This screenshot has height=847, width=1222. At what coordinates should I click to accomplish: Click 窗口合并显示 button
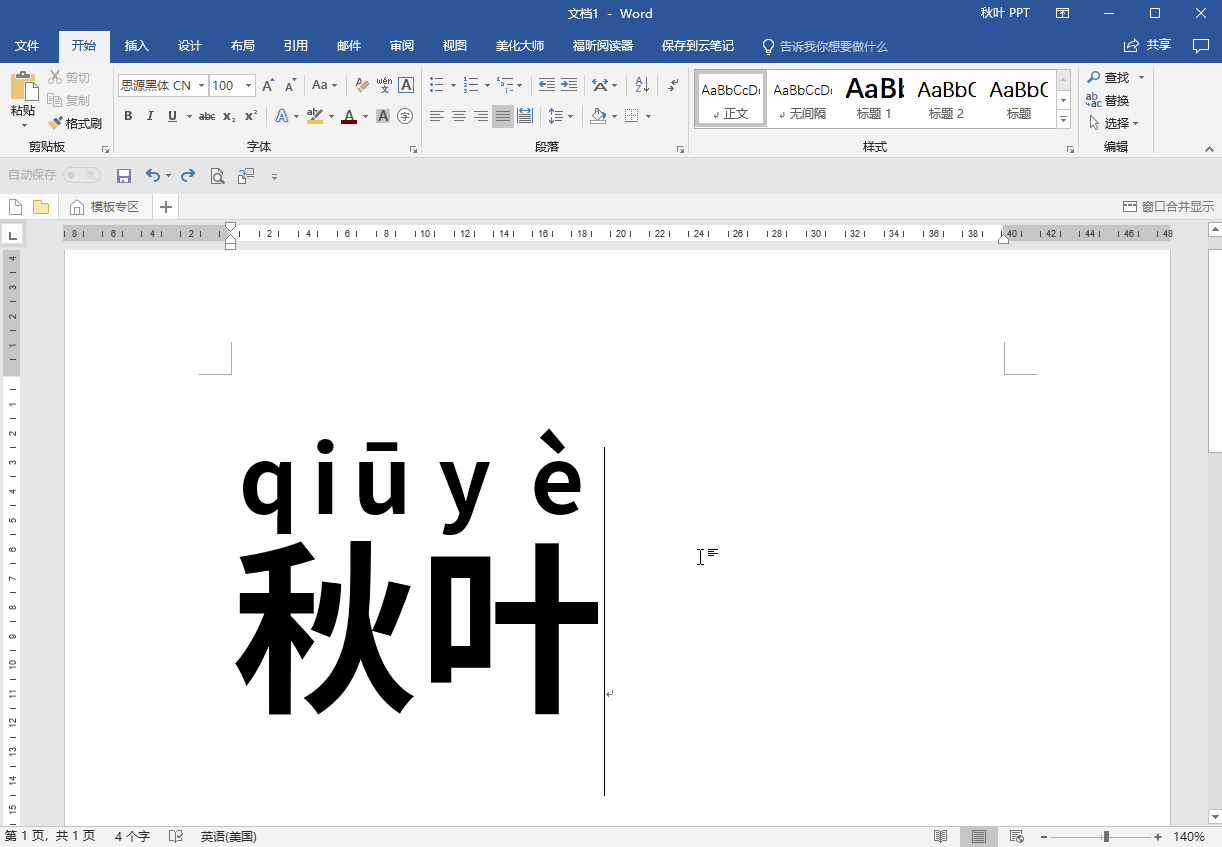click(1168, 207)
